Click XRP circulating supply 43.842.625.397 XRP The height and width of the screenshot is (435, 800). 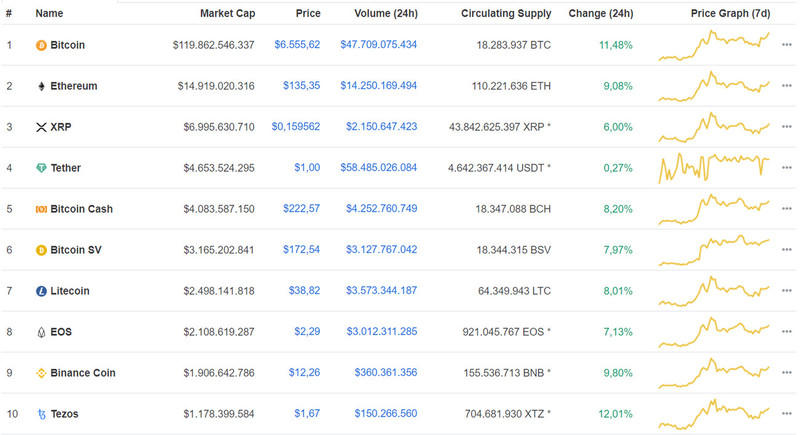pos(500,127)
